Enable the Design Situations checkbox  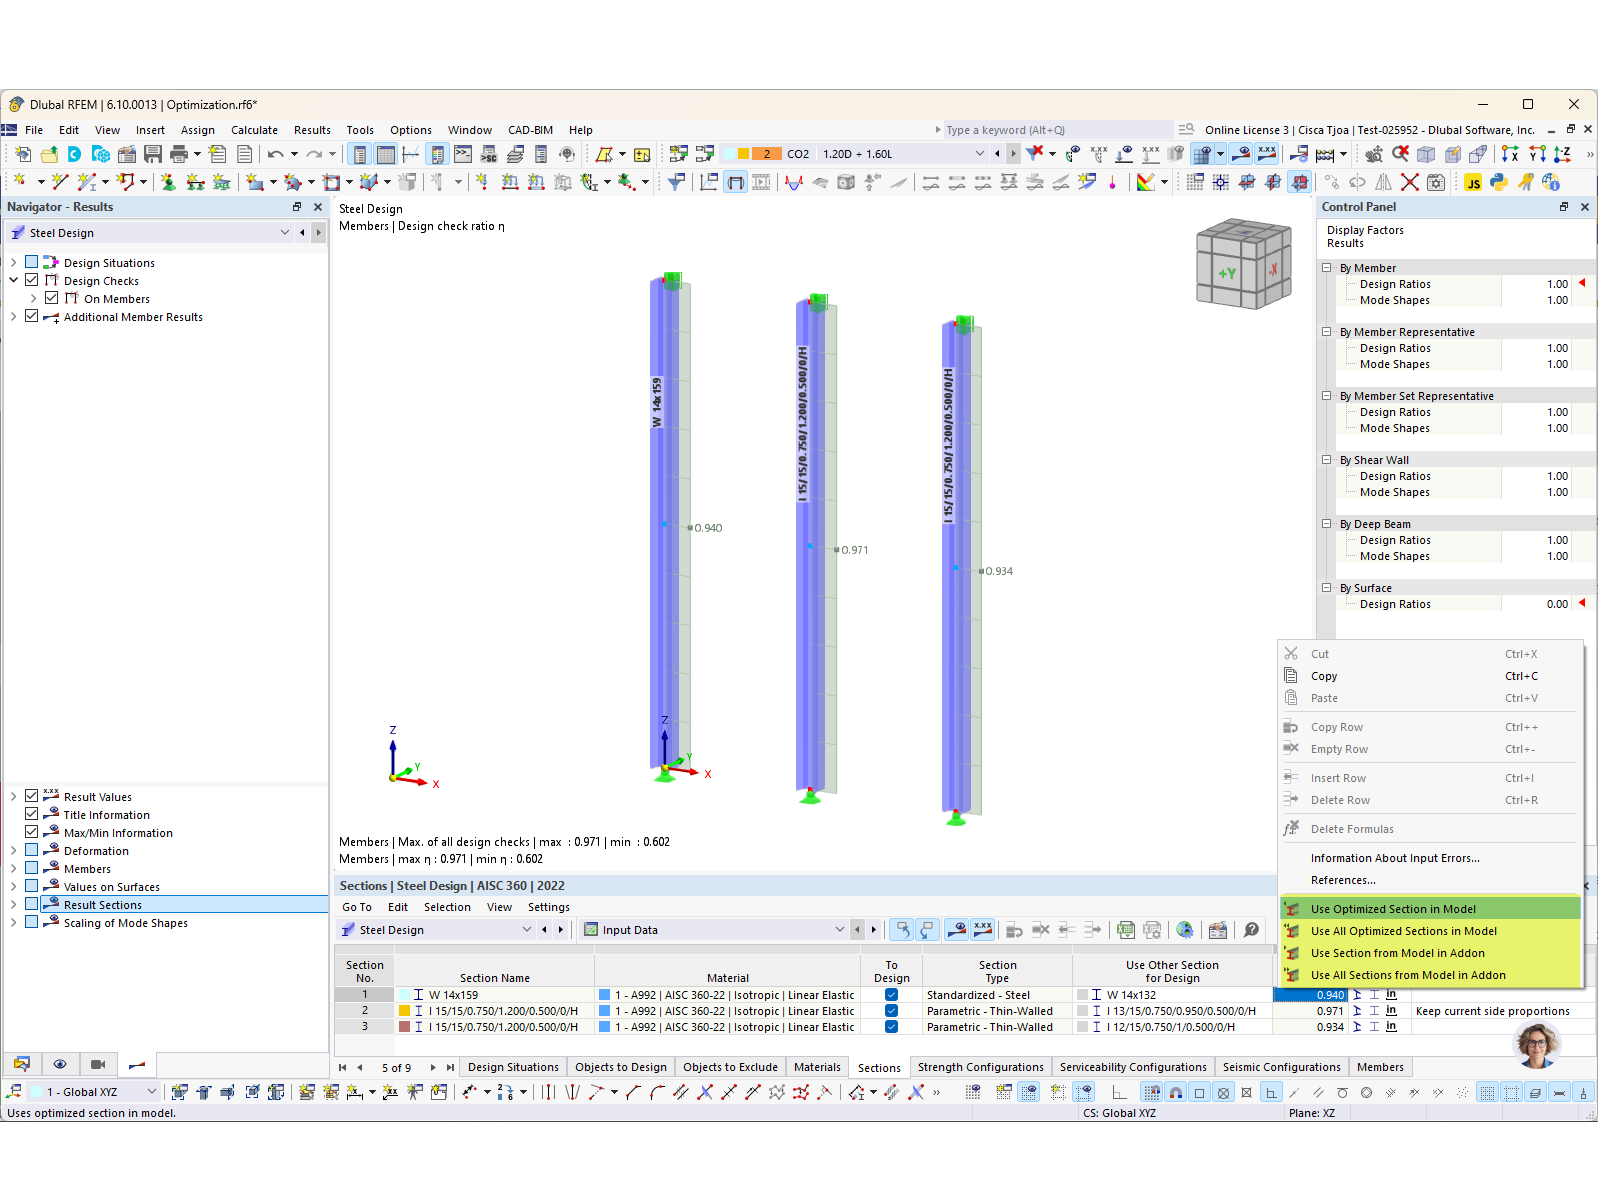click(x=31, y=262)
